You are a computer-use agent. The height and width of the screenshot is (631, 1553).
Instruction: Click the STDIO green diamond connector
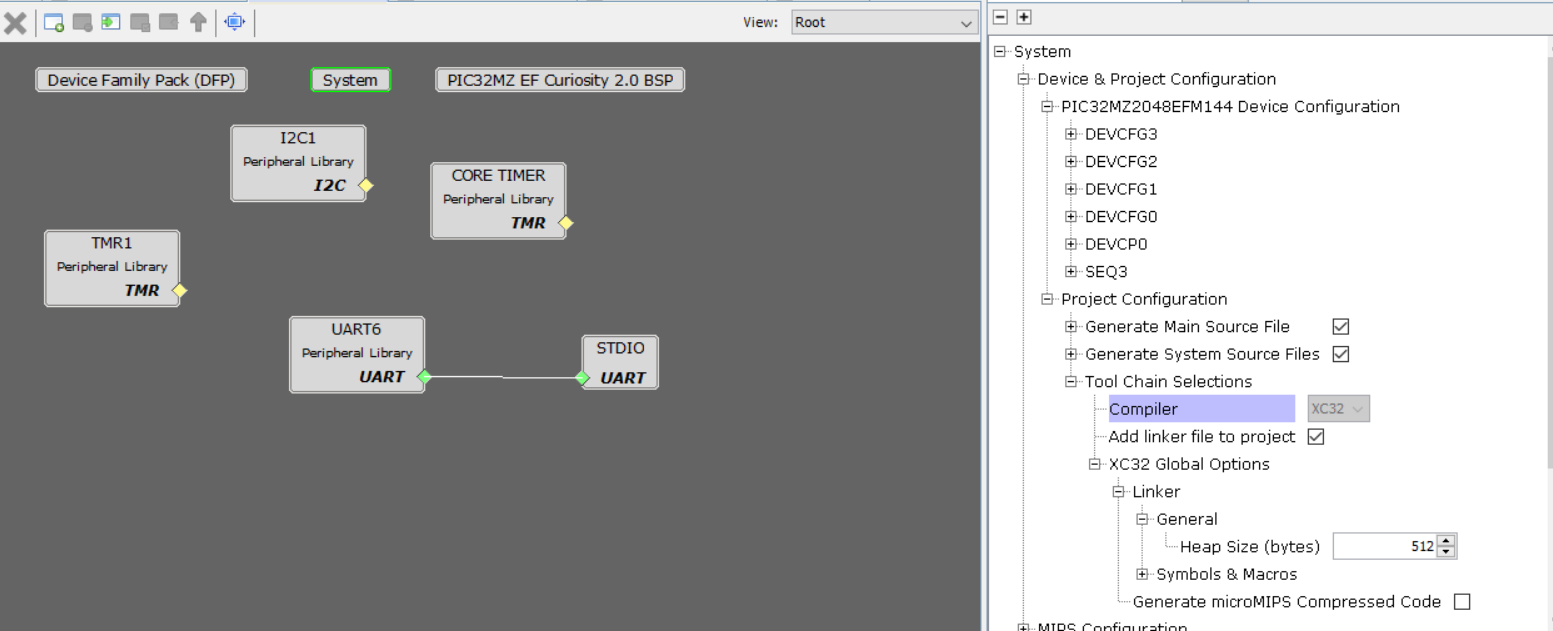582,378
